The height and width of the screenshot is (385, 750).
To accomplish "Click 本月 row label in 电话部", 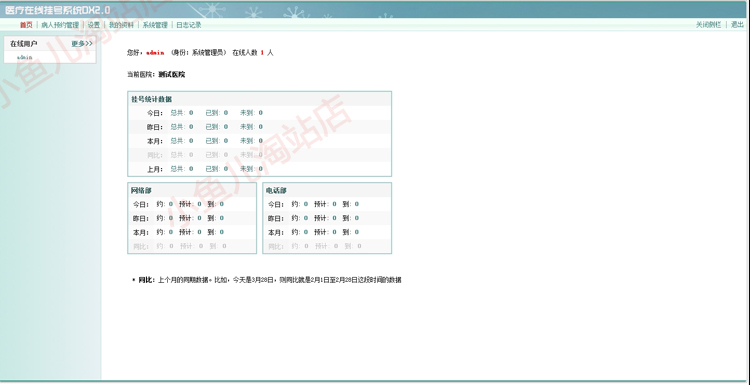I will pos(276,232).
